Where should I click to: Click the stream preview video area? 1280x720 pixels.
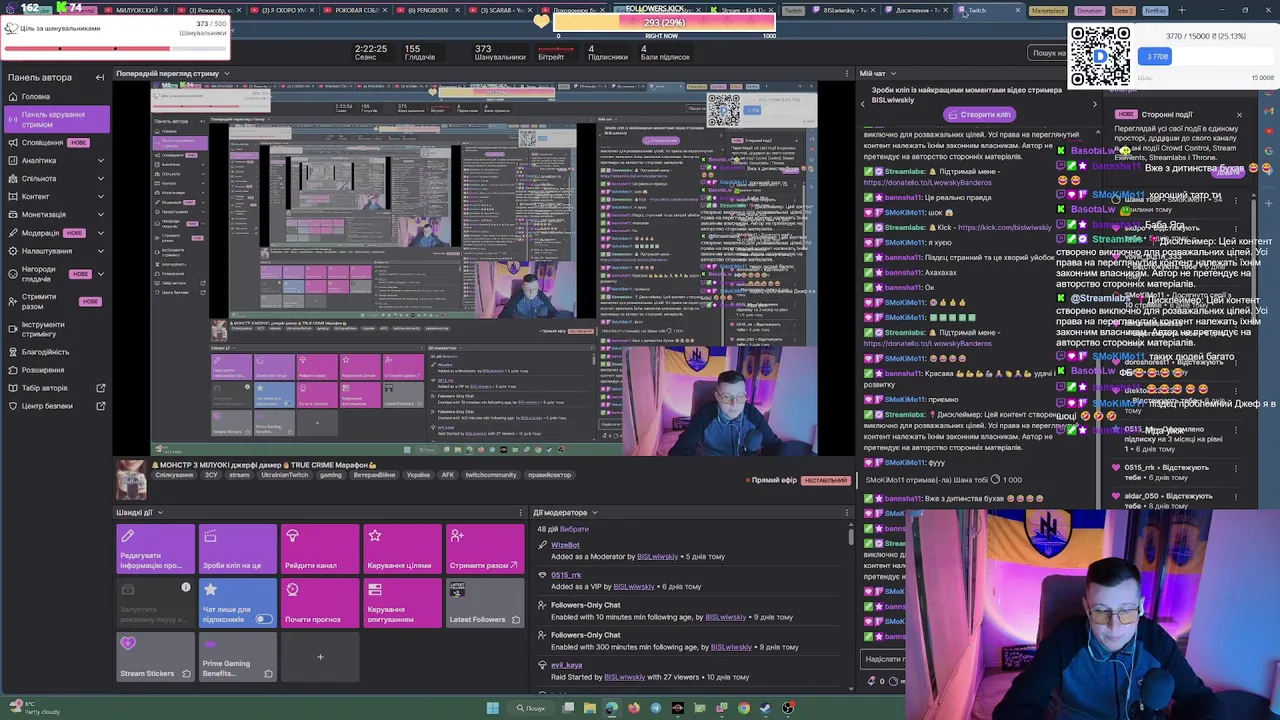484,268
